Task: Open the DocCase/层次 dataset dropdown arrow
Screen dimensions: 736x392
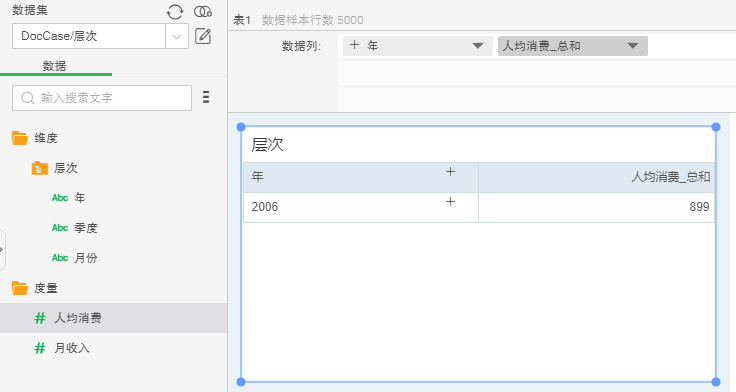Action: (x=177, y=36)
